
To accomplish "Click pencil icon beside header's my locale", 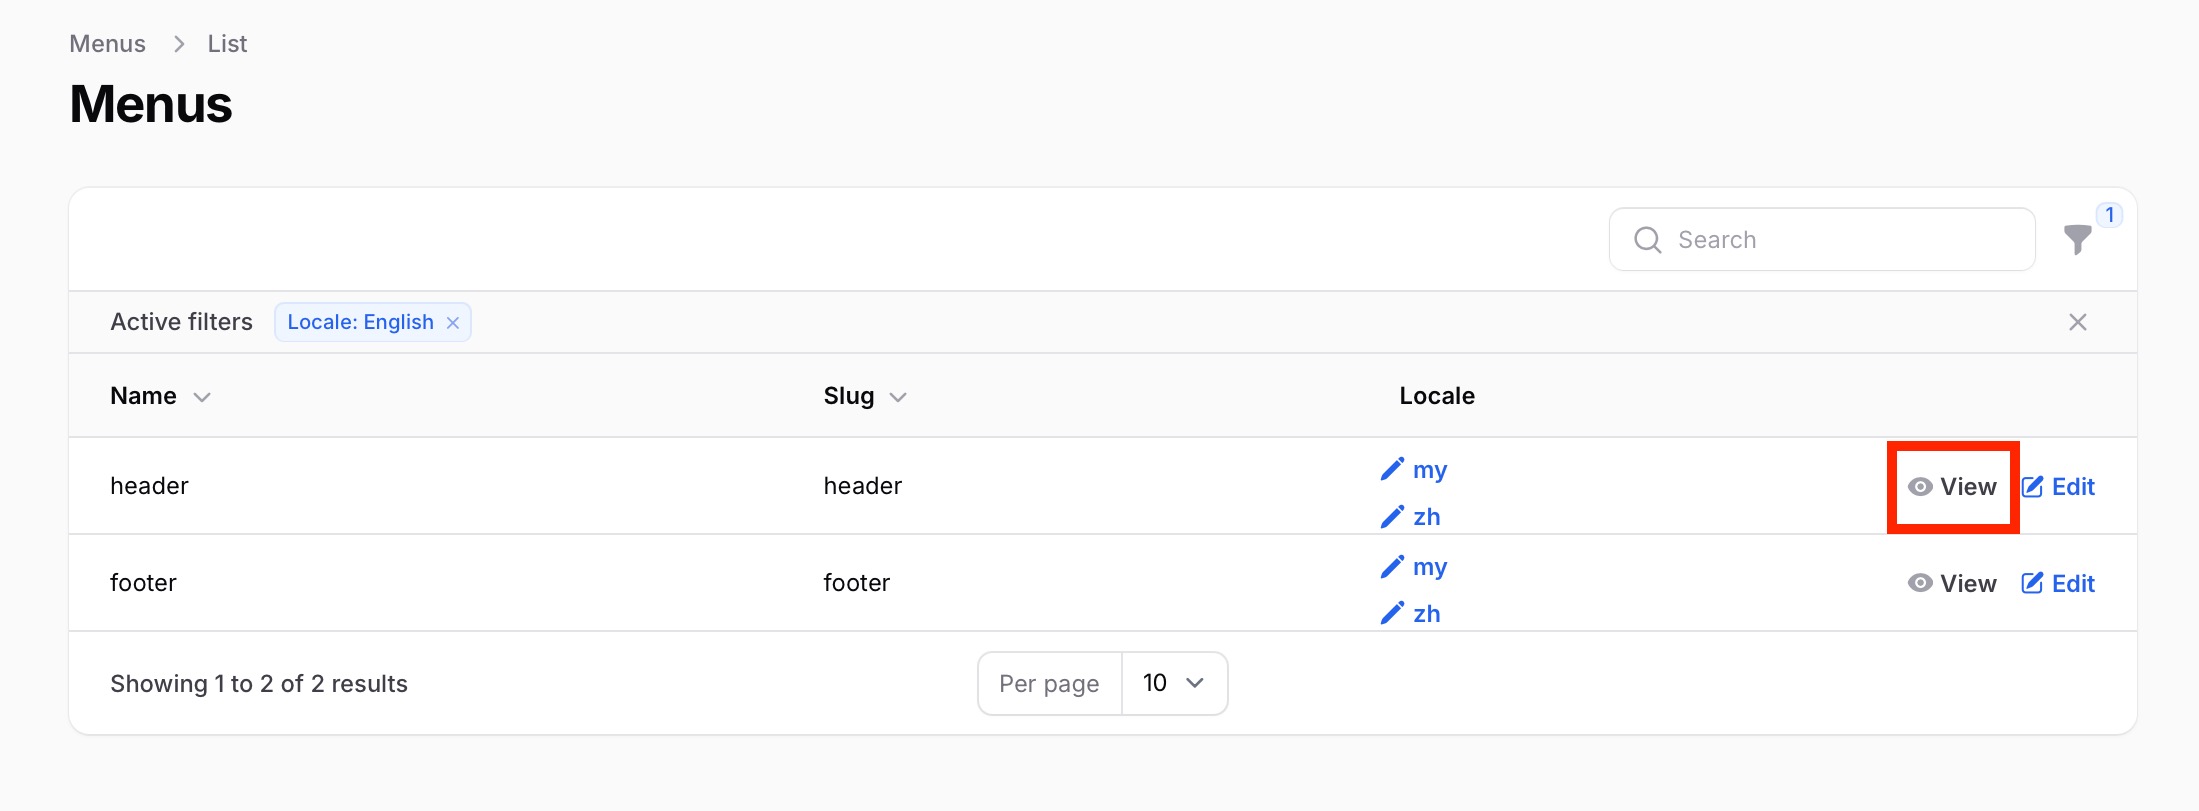I will 1392,469.
